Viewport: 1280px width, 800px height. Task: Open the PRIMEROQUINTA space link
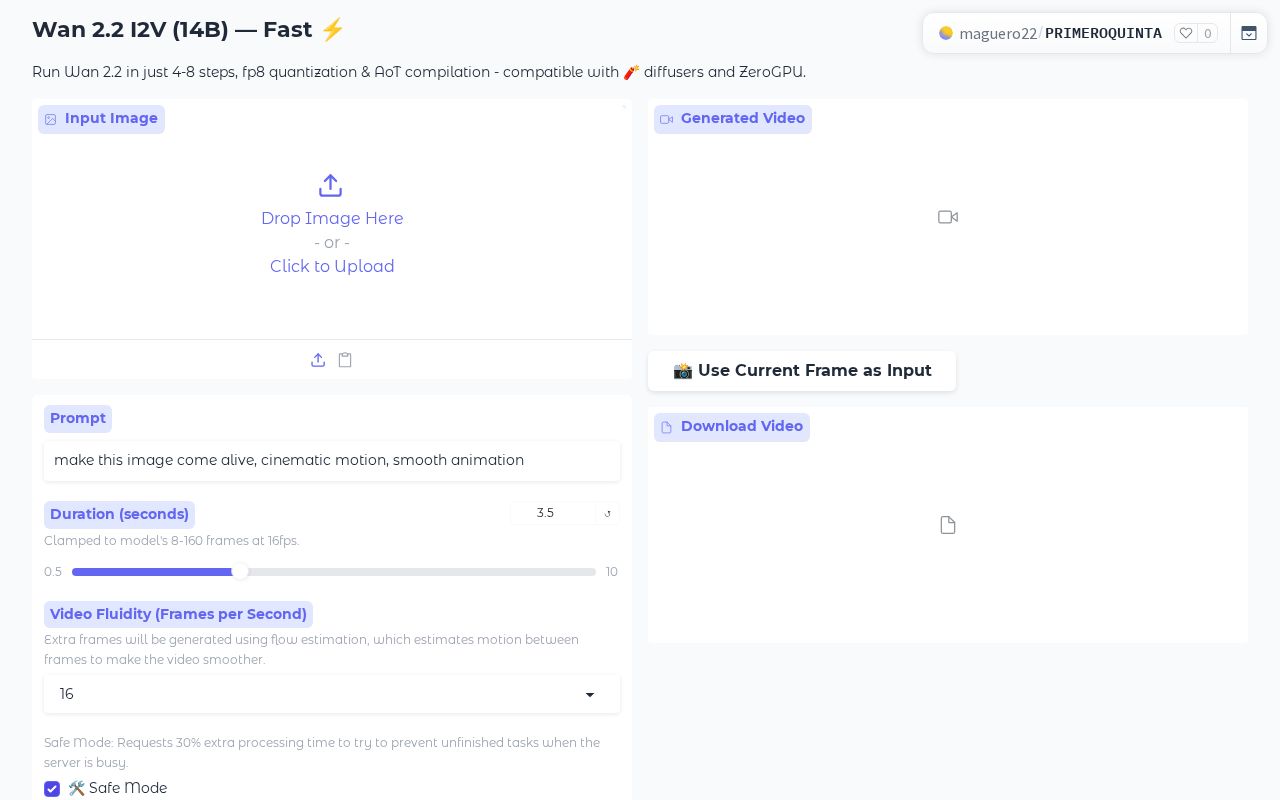pos(1103,33)
